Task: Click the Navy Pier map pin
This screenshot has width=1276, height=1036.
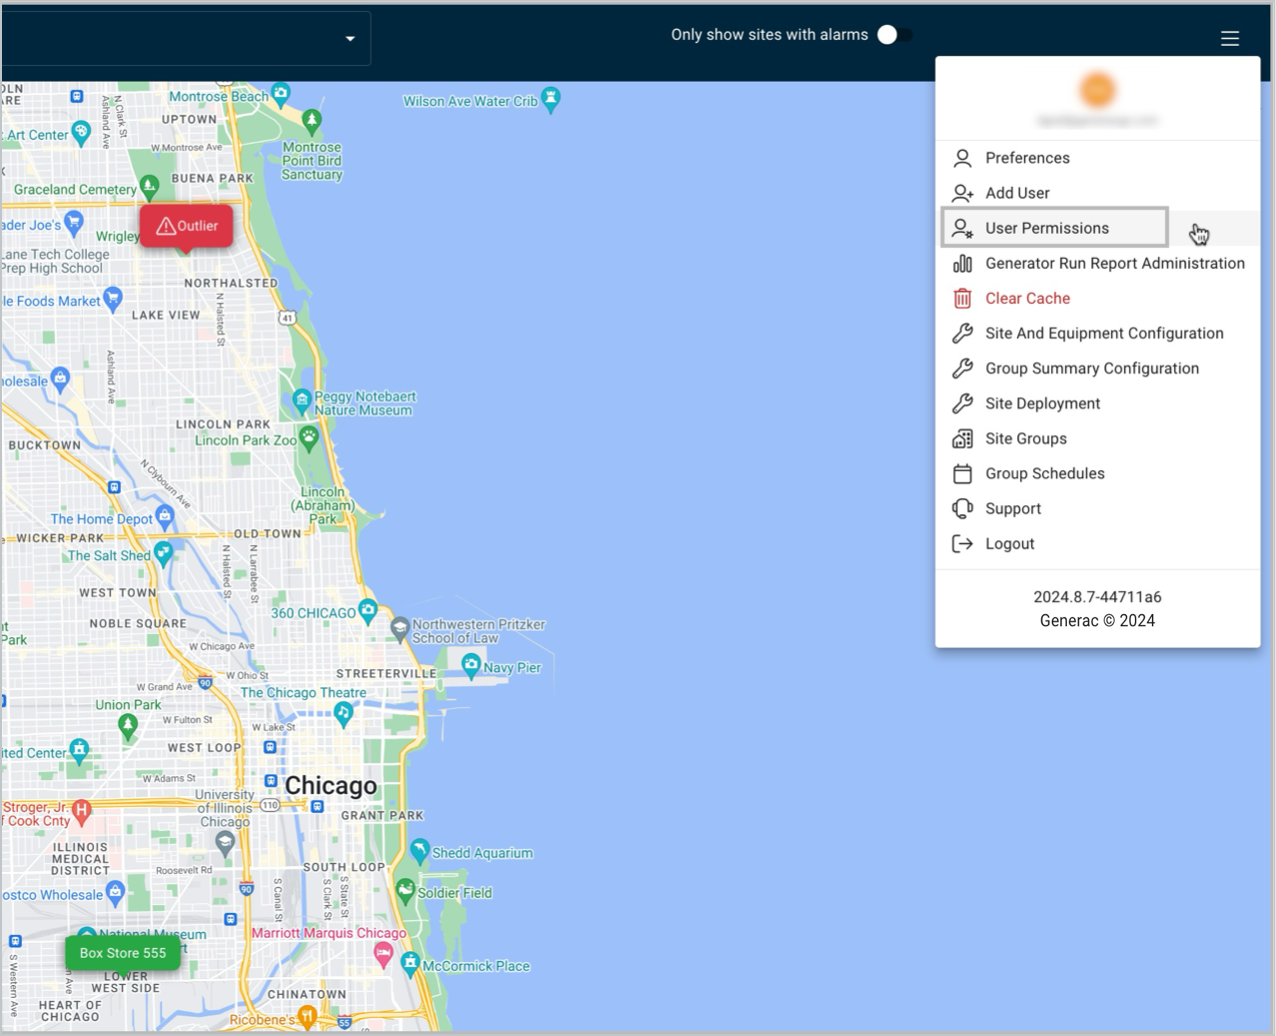Action: click(x=470, y=665)
